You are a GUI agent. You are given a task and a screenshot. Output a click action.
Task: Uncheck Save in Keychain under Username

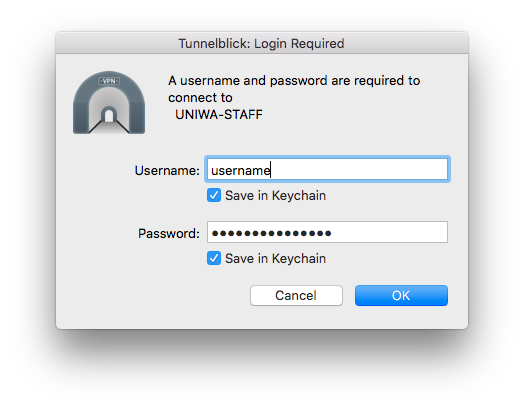pos(214,195)
